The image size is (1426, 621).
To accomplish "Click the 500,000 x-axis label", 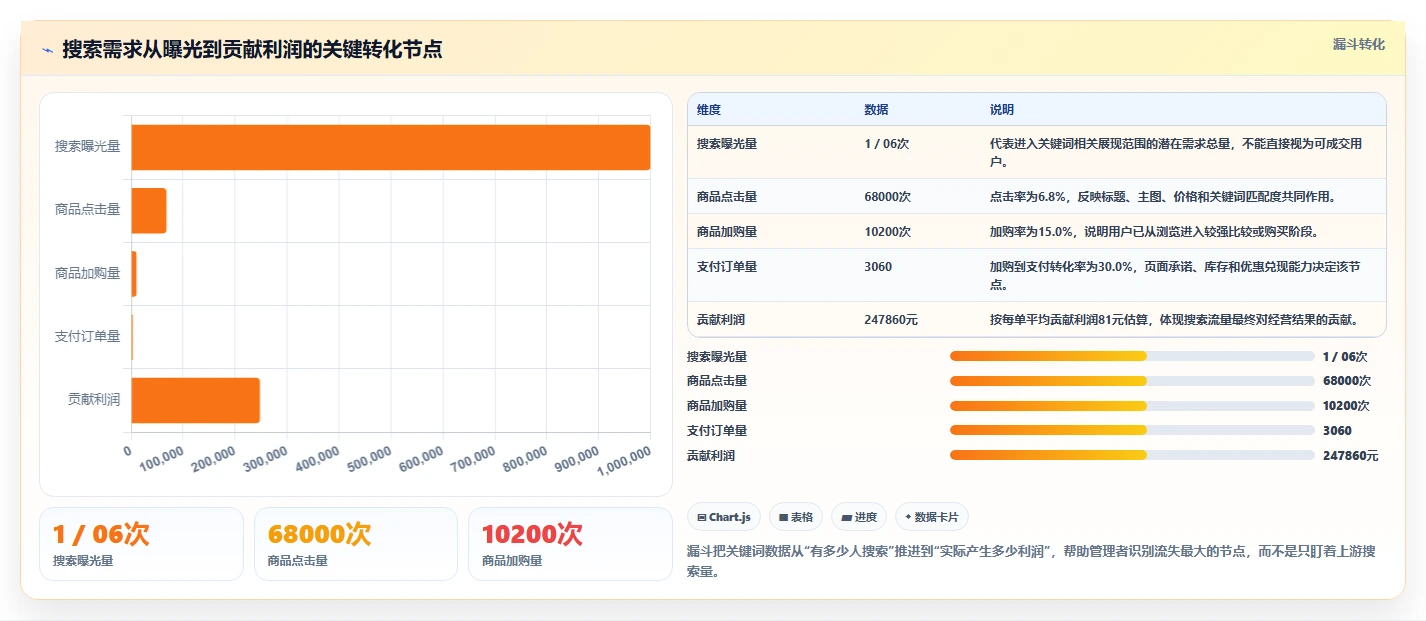I will point(367,460).
